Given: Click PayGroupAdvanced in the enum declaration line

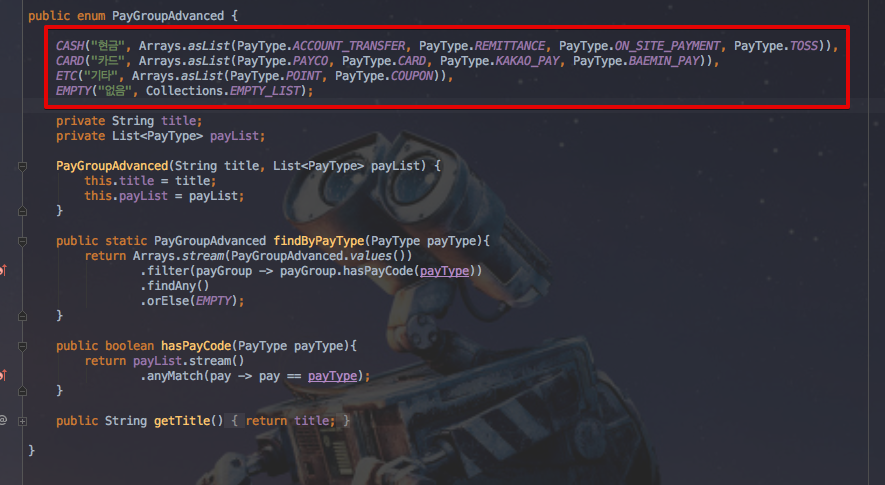Looking at the screenshot, I should [x=168, y=16].
